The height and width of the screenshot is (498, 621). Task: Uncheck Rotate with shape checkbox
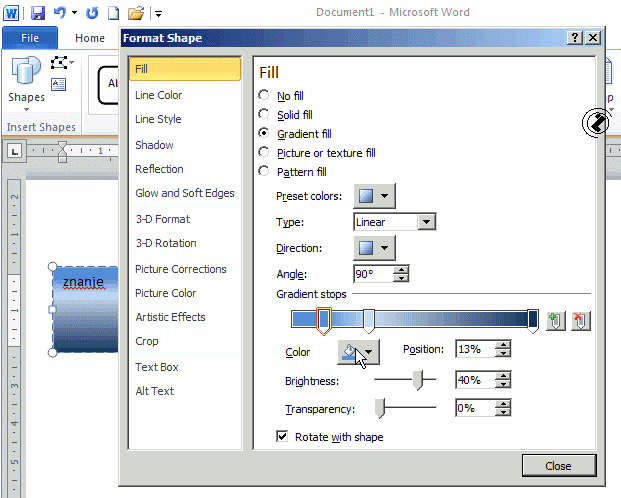point(282,437)
